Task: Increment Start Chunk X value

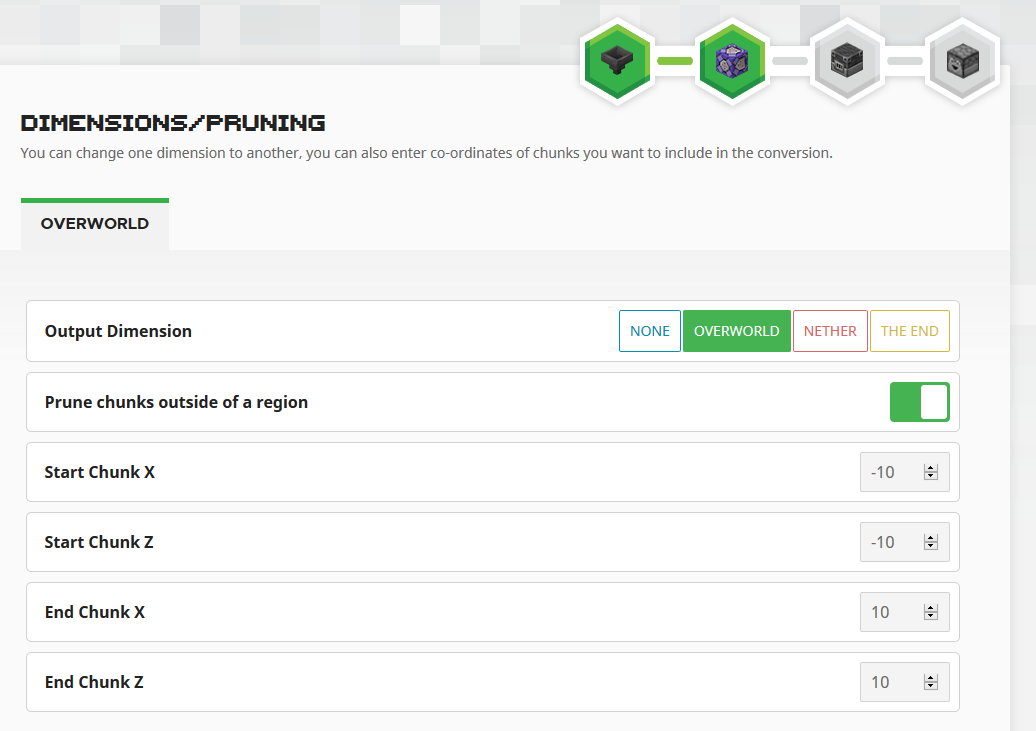Action: point(931,468)
